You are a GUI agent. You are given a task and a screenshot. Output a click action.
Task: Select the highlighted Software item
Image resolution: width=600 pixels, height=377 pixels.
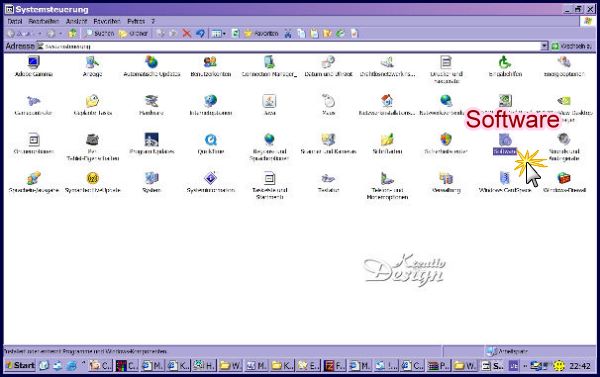[x=505, y=144]
